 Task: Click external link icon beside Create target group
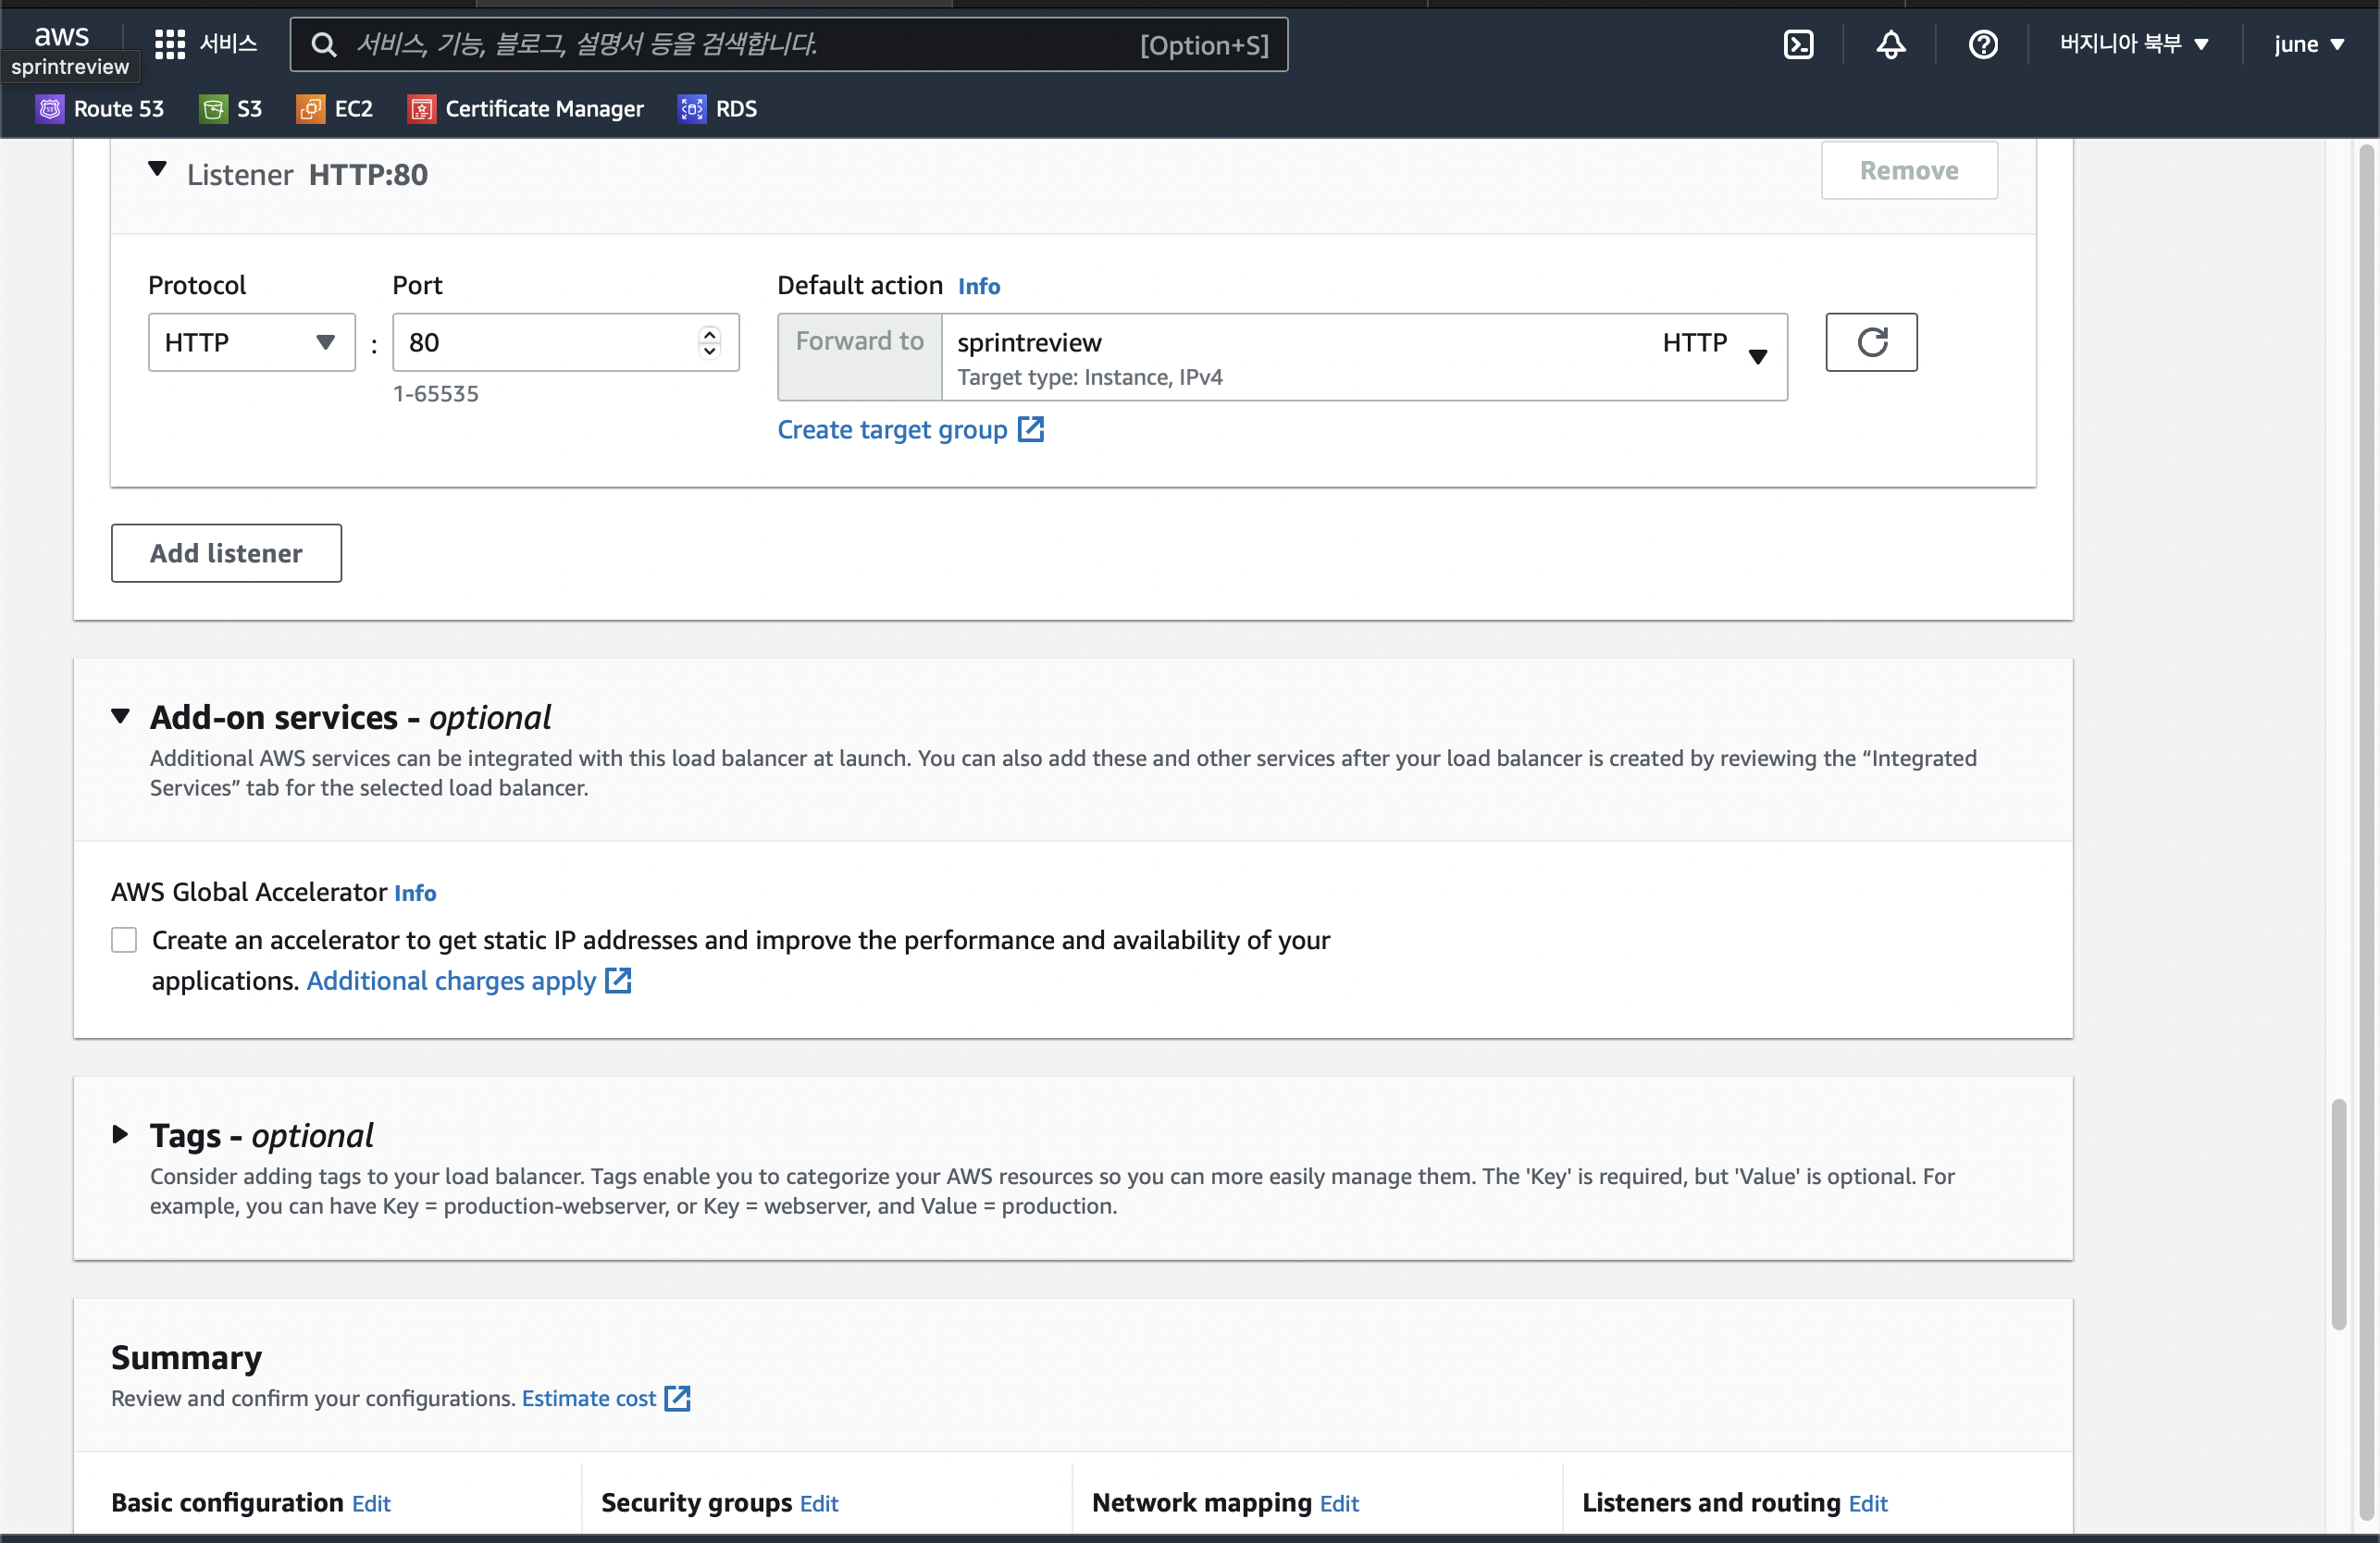[1030, 429]
